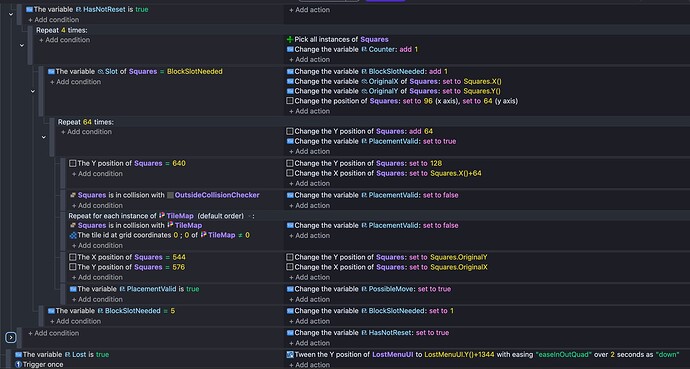Add action below the Tween action
690x369 pixels.
(x=309, y=365)
